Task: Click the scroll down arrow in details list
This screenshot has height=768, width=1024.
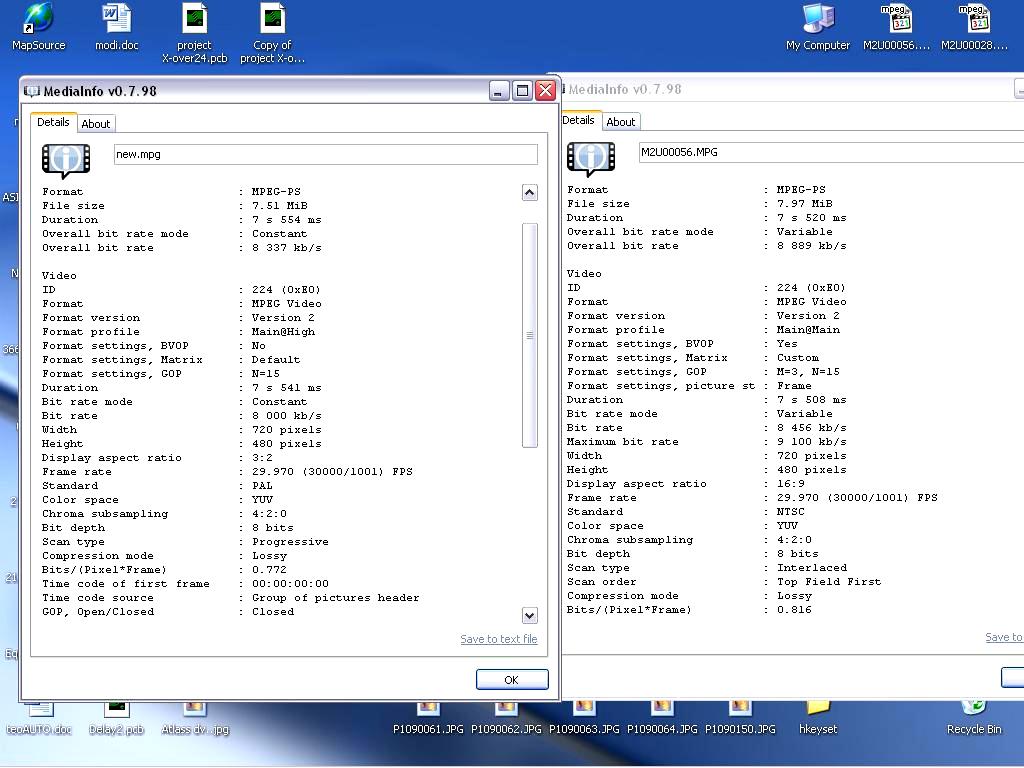Action: (x=529, y=616)
